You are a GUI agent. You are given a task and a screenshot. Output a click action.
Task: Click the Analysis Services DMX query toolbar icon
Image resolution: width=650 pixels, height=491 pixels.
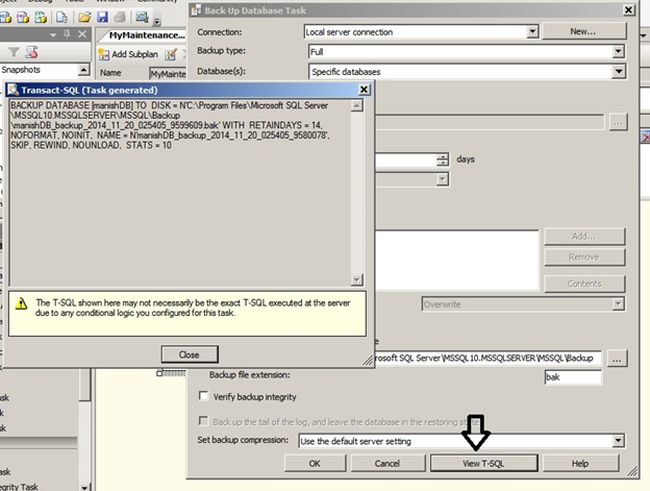(23, 17)
